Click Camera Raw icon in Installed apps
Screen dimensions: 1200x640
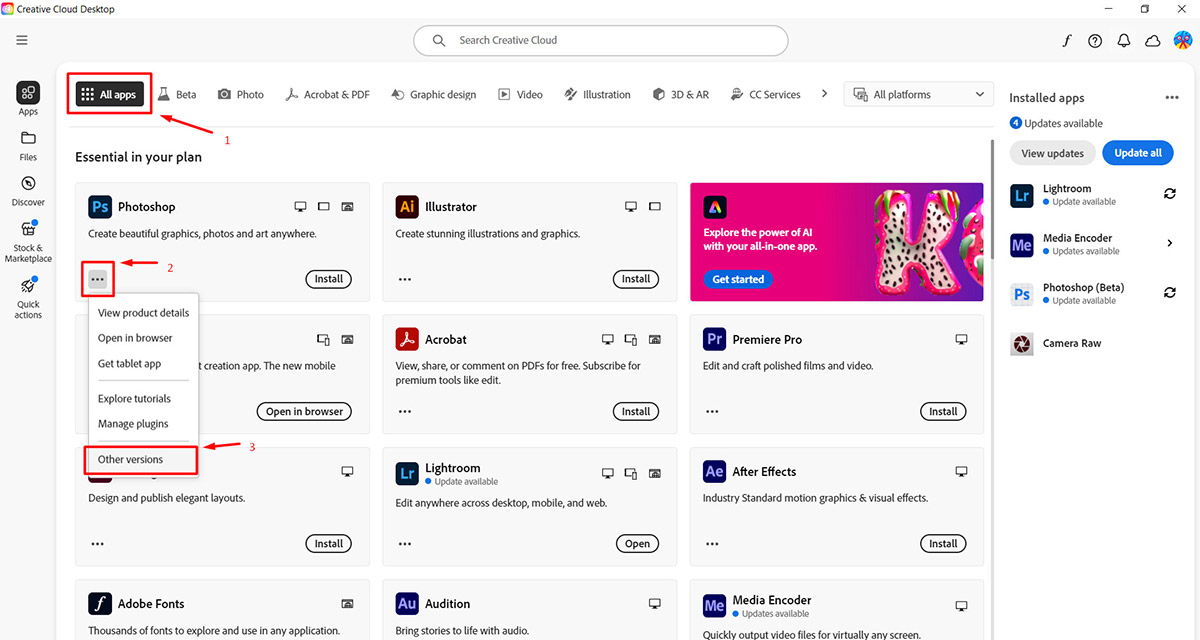click(x=1021, y=344)
